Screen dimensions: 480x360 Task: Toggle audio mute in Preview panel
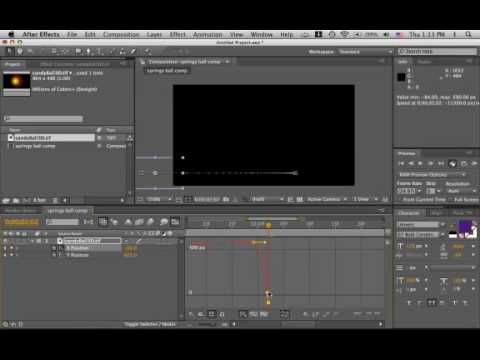[452, 163]
